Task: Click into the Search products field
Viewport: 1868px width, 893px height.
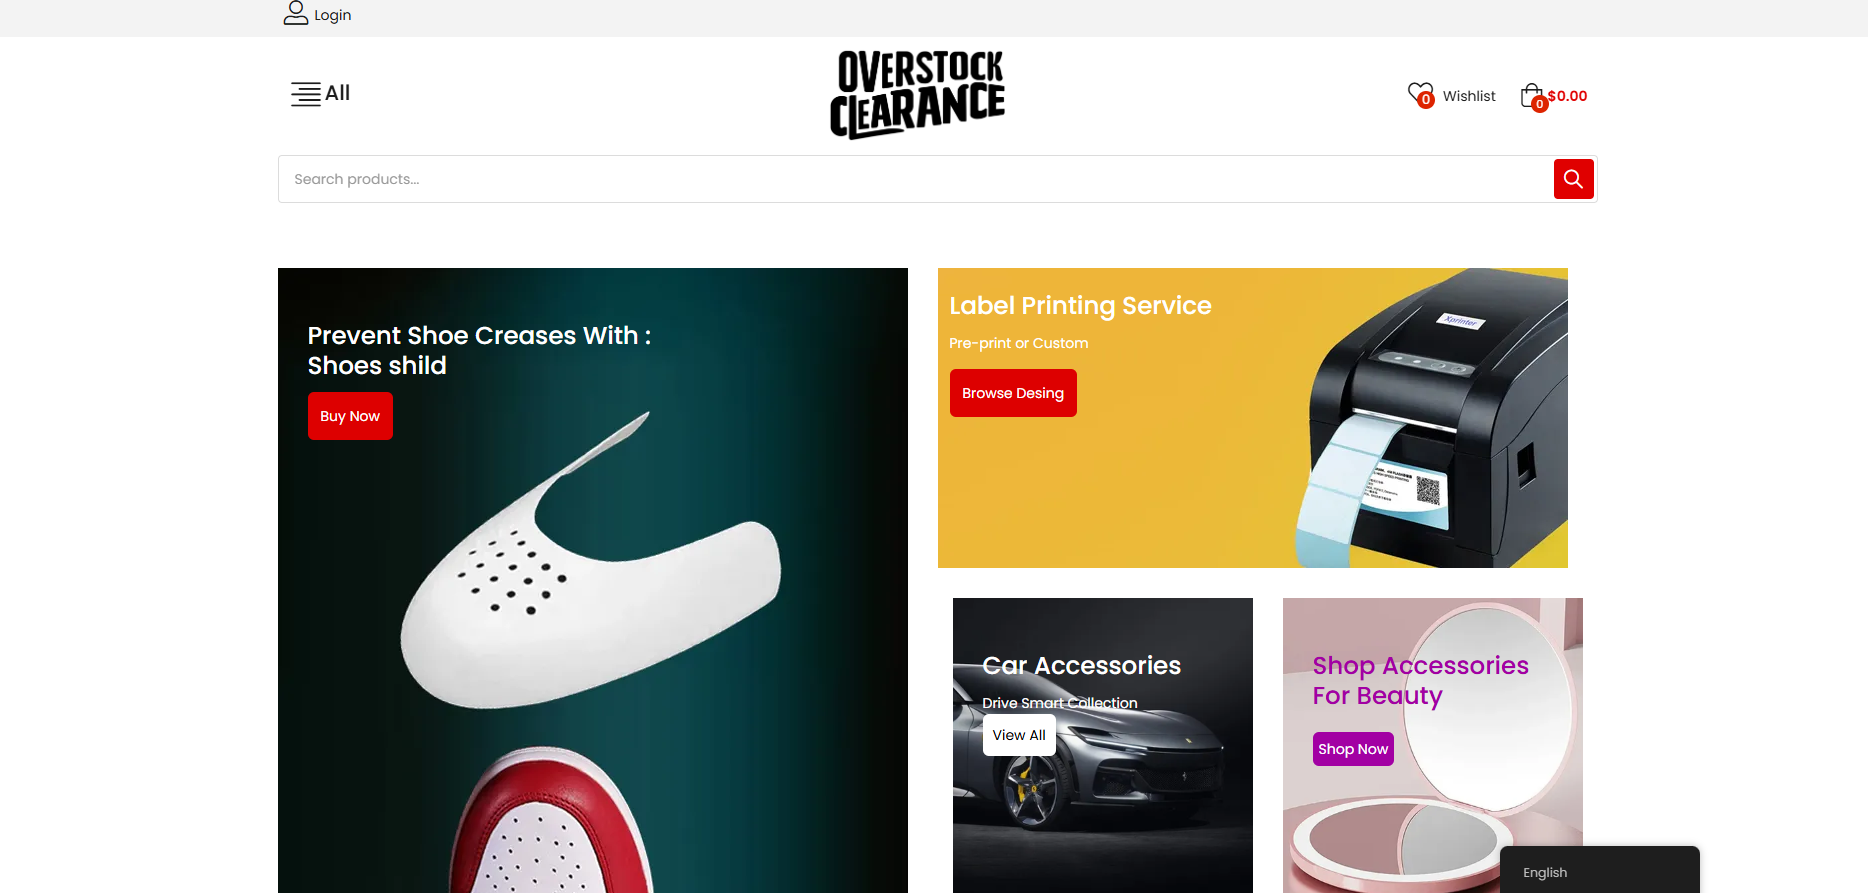Action: (x=915, y=179)
